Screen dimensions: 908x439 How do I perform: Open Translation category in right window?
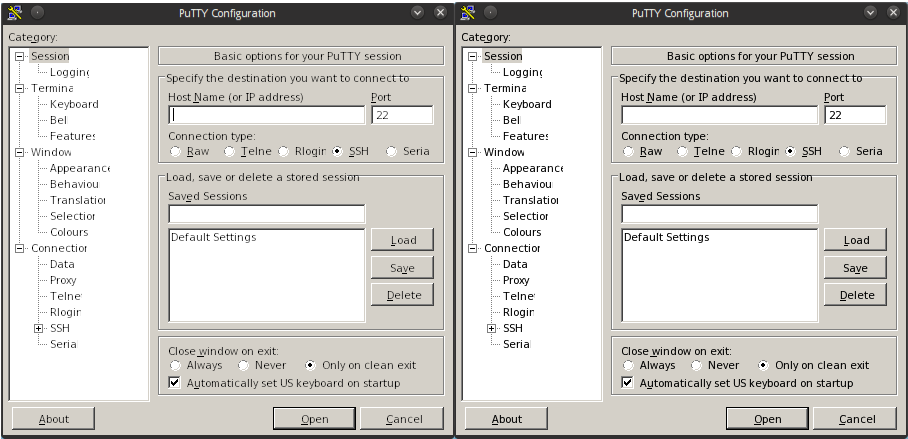530,200
